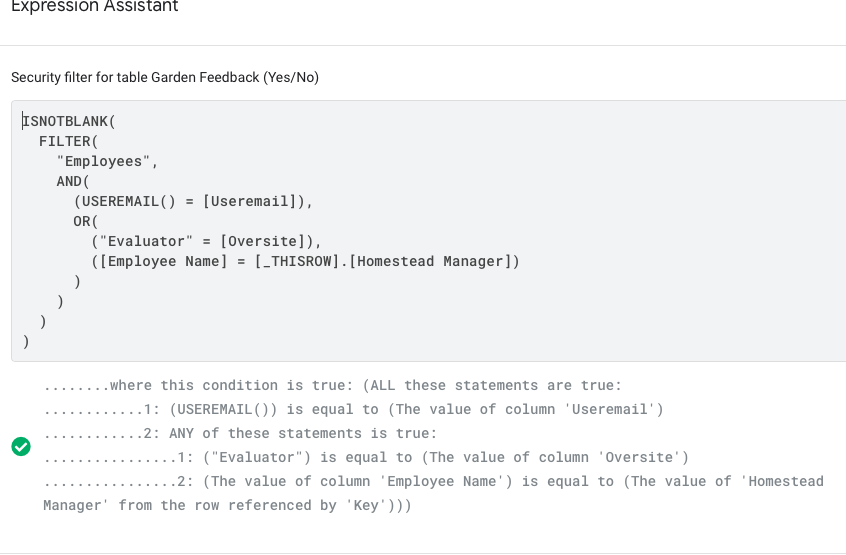Click the 'ALL these statements are true' explanation line
The width and height of the screenshot is (846, 555).
(x=333, y=385)
